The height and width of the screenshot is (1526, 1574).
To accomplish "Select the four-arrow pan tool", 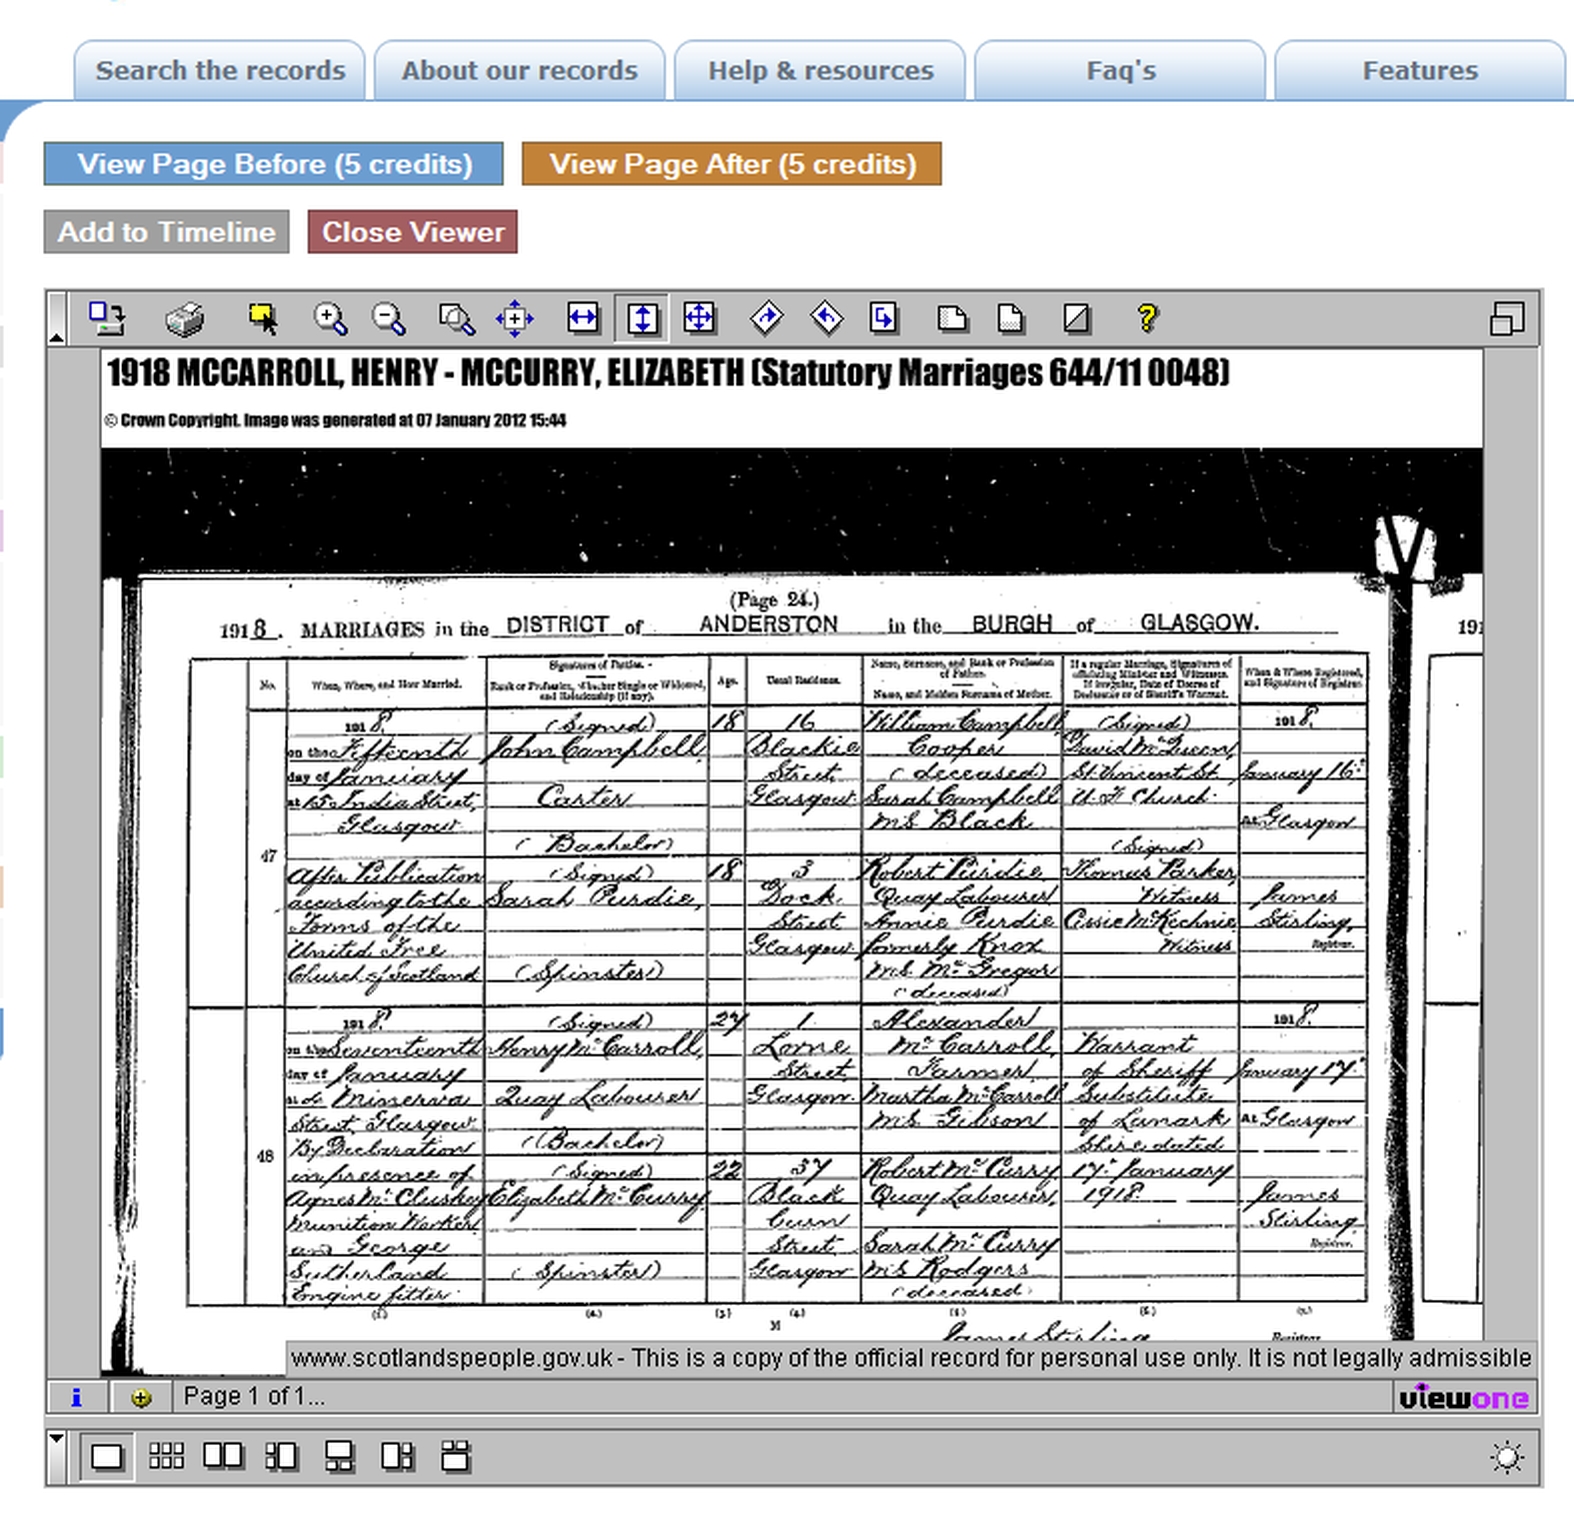I will pyautogui.click(x=515, y=319).
